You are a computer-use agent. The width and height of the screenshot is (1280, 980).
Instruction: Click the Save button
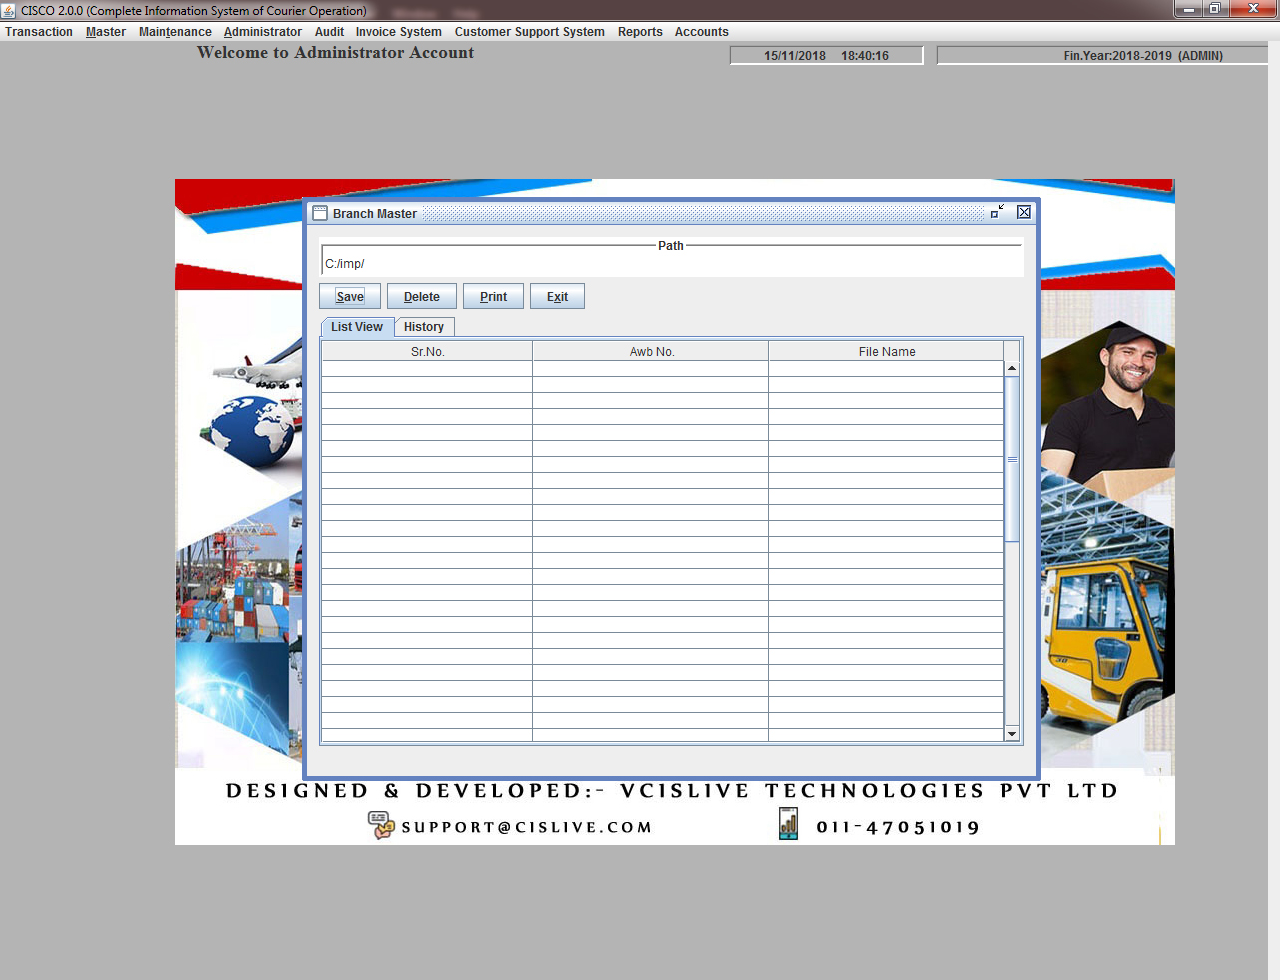[x=350, y=296]
